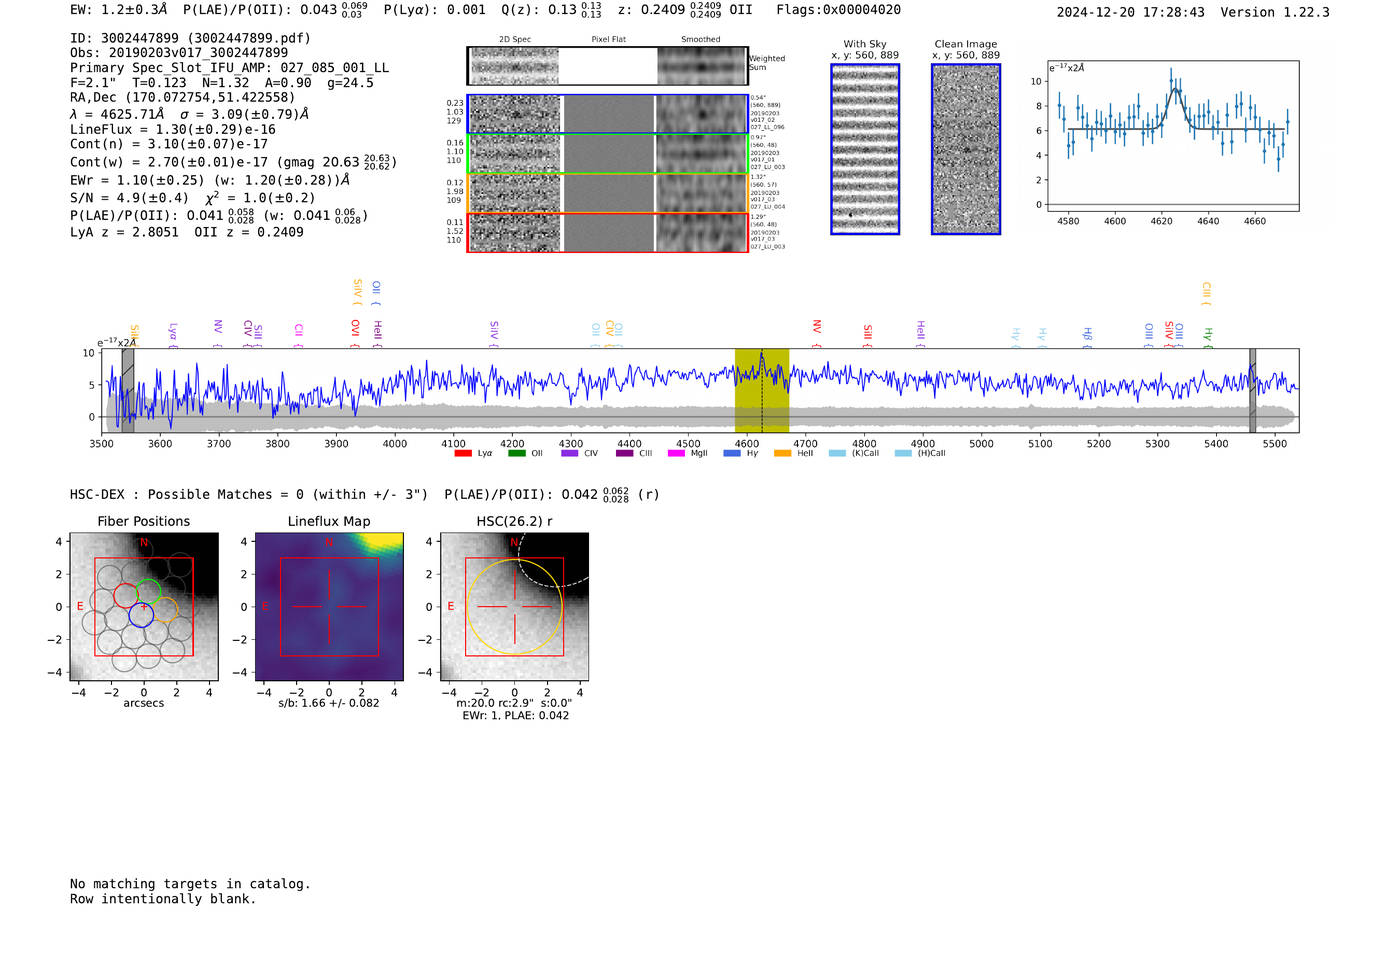Screen dimensions: 1400x953
Task: Click the red Lyα legend swatch
Action: [463, 453]
